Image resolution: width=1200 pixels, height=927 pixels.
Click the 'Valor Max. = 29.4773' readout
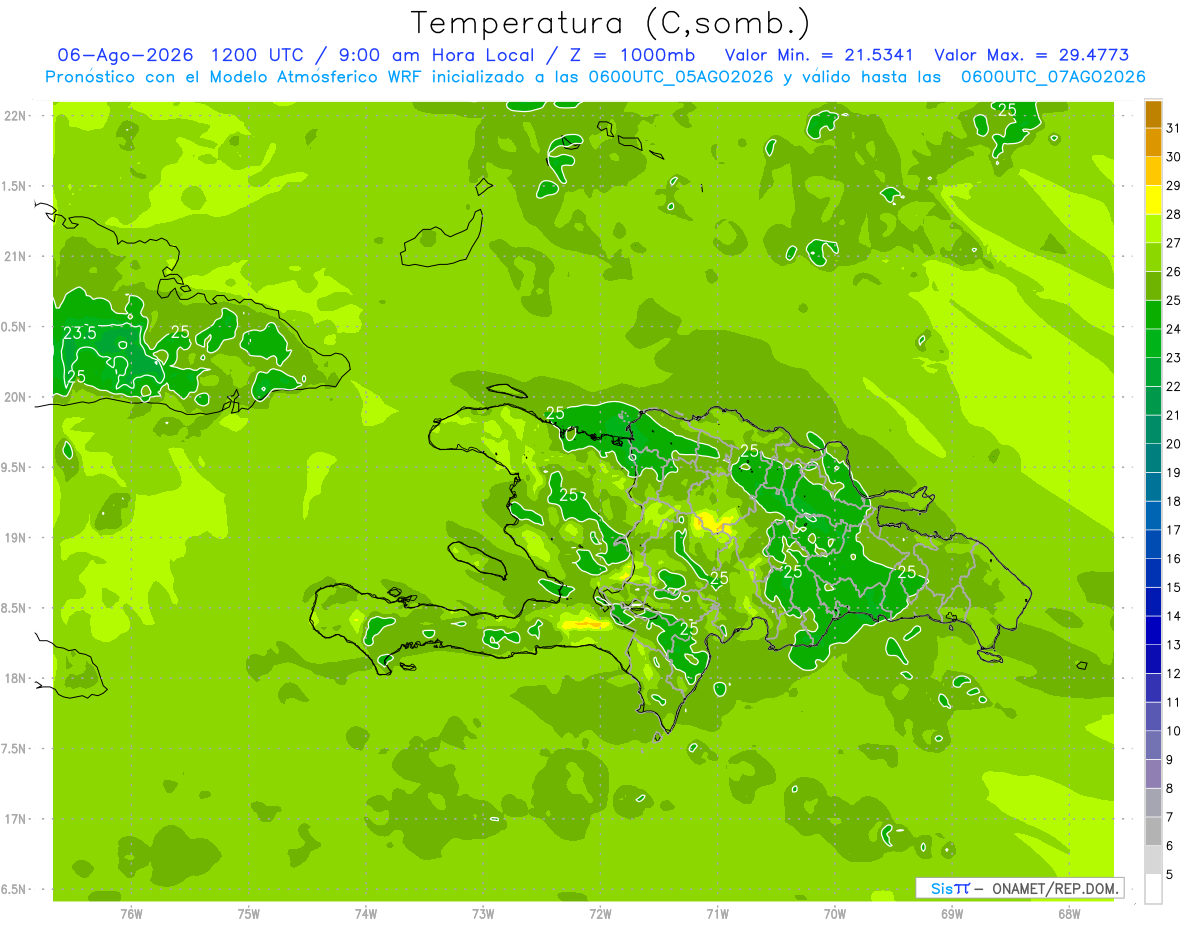tap(1032, 55)
